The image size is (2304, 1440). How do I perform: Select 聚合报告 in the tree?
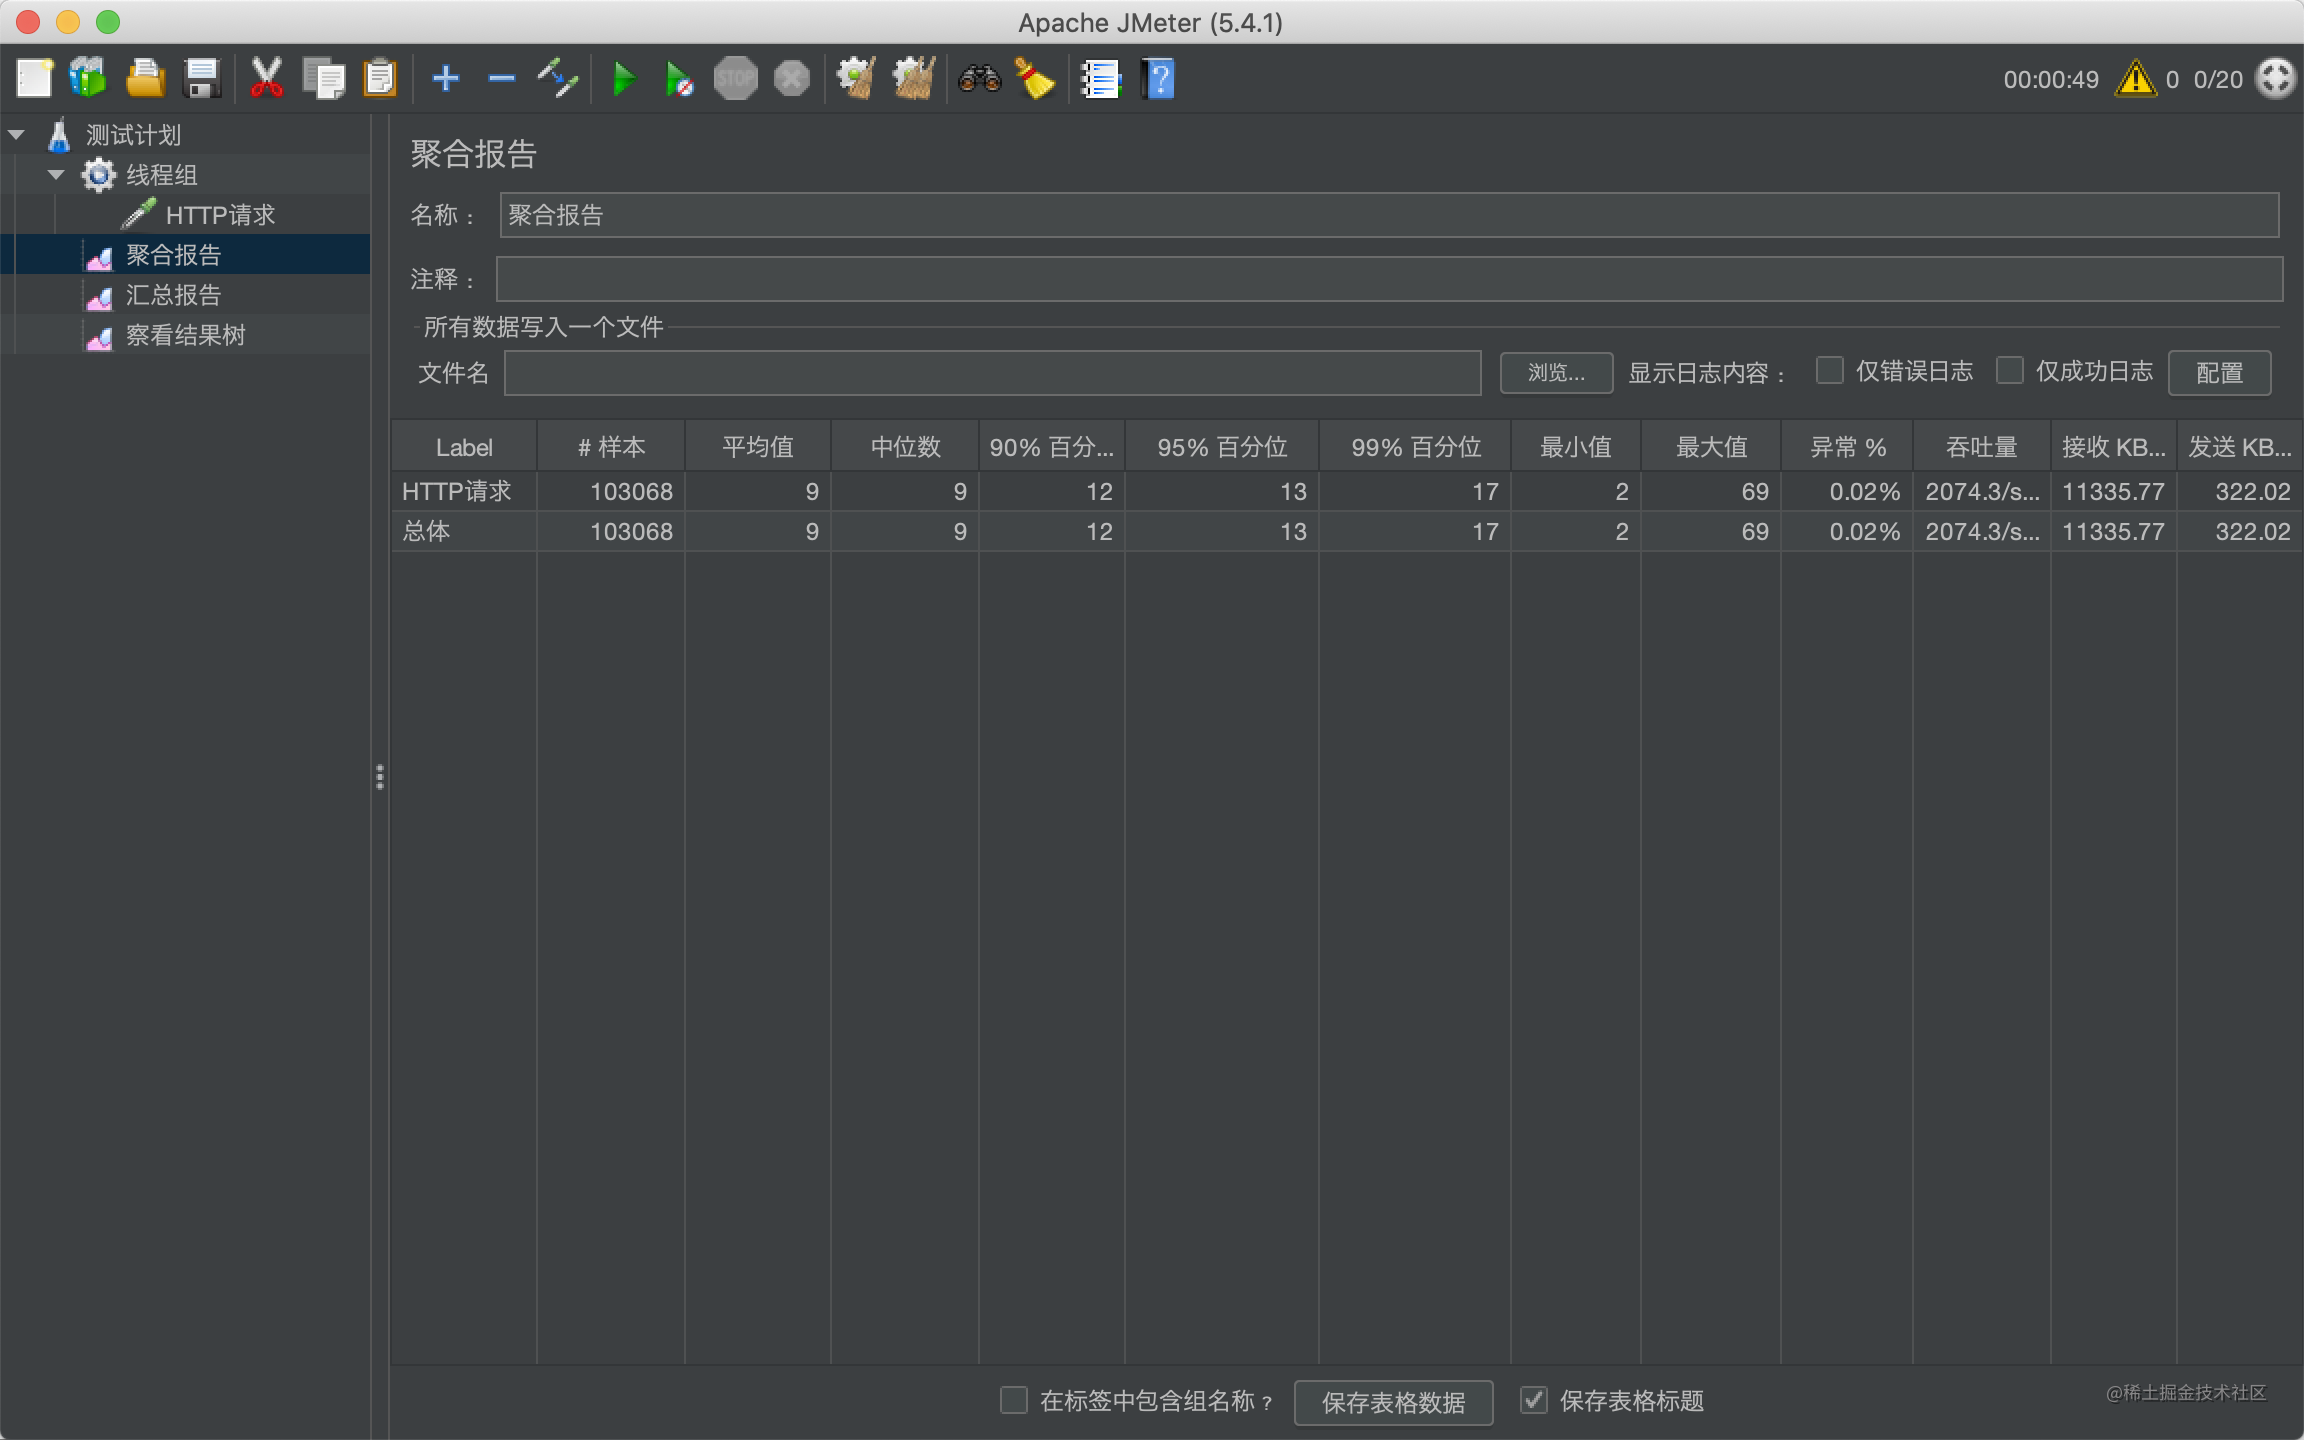click(173, 255)
